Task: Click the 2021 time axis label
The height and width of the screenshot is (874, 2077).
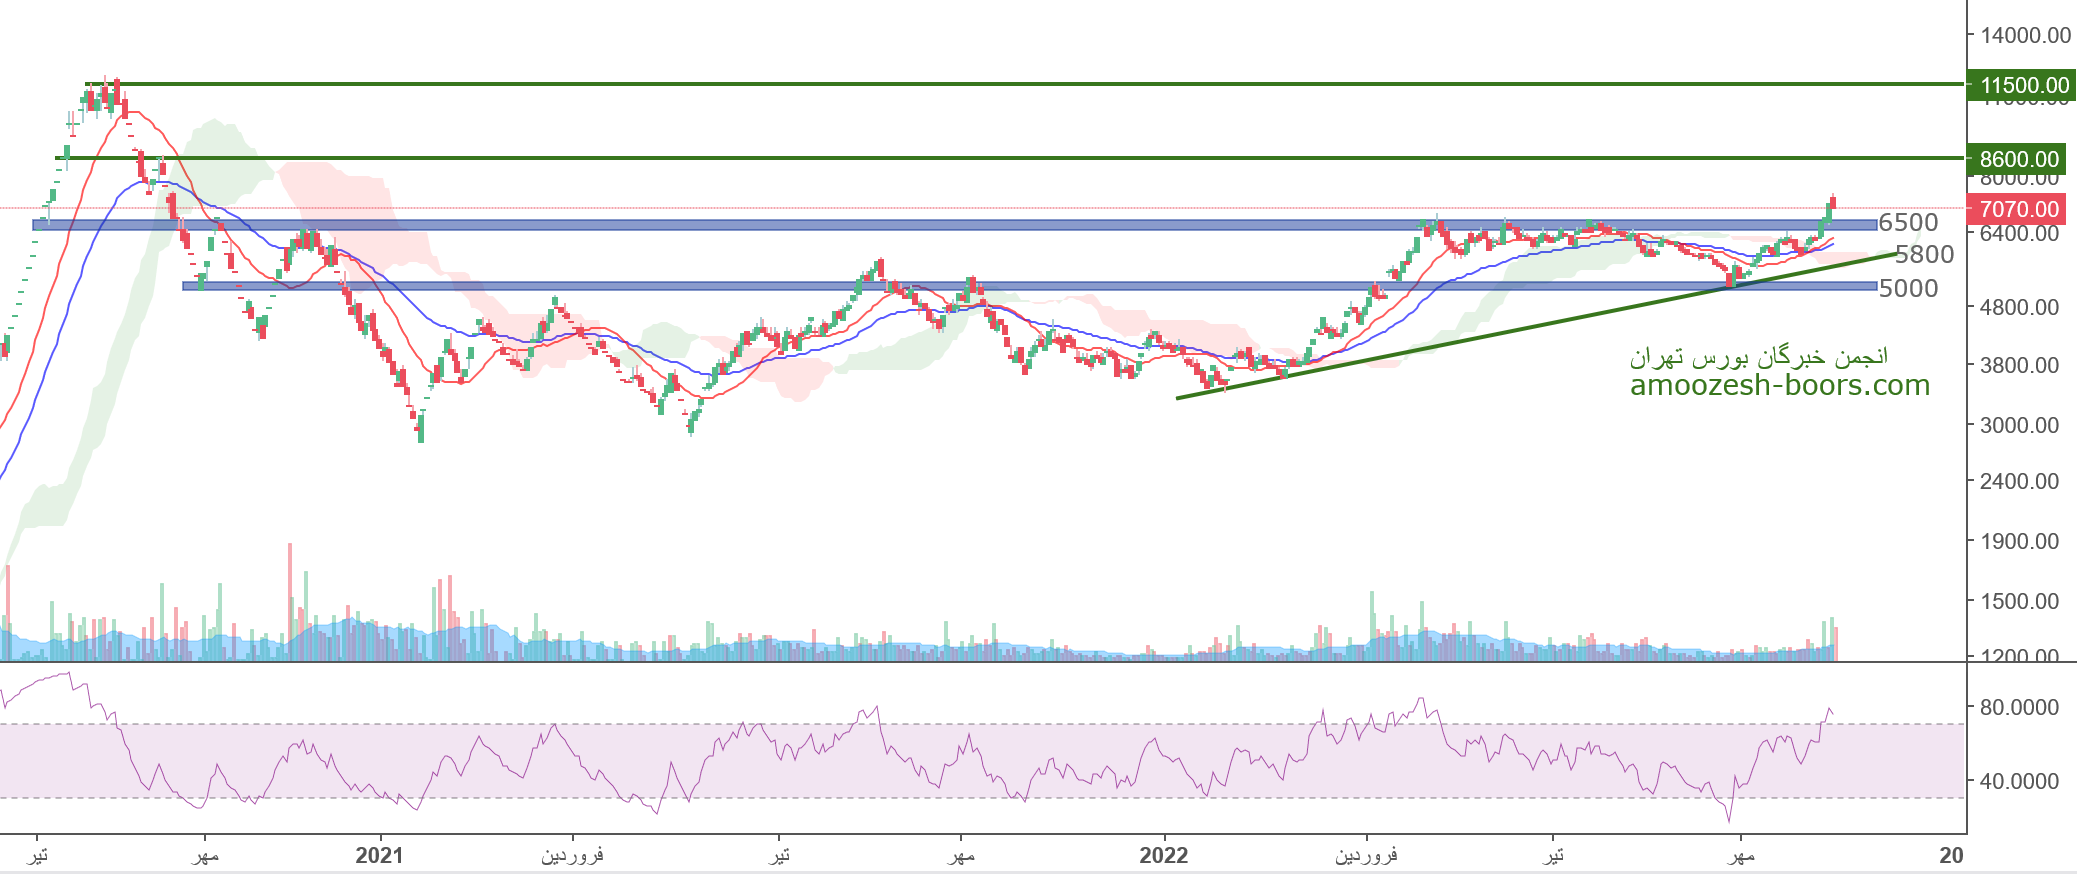Action: [379, 855]
